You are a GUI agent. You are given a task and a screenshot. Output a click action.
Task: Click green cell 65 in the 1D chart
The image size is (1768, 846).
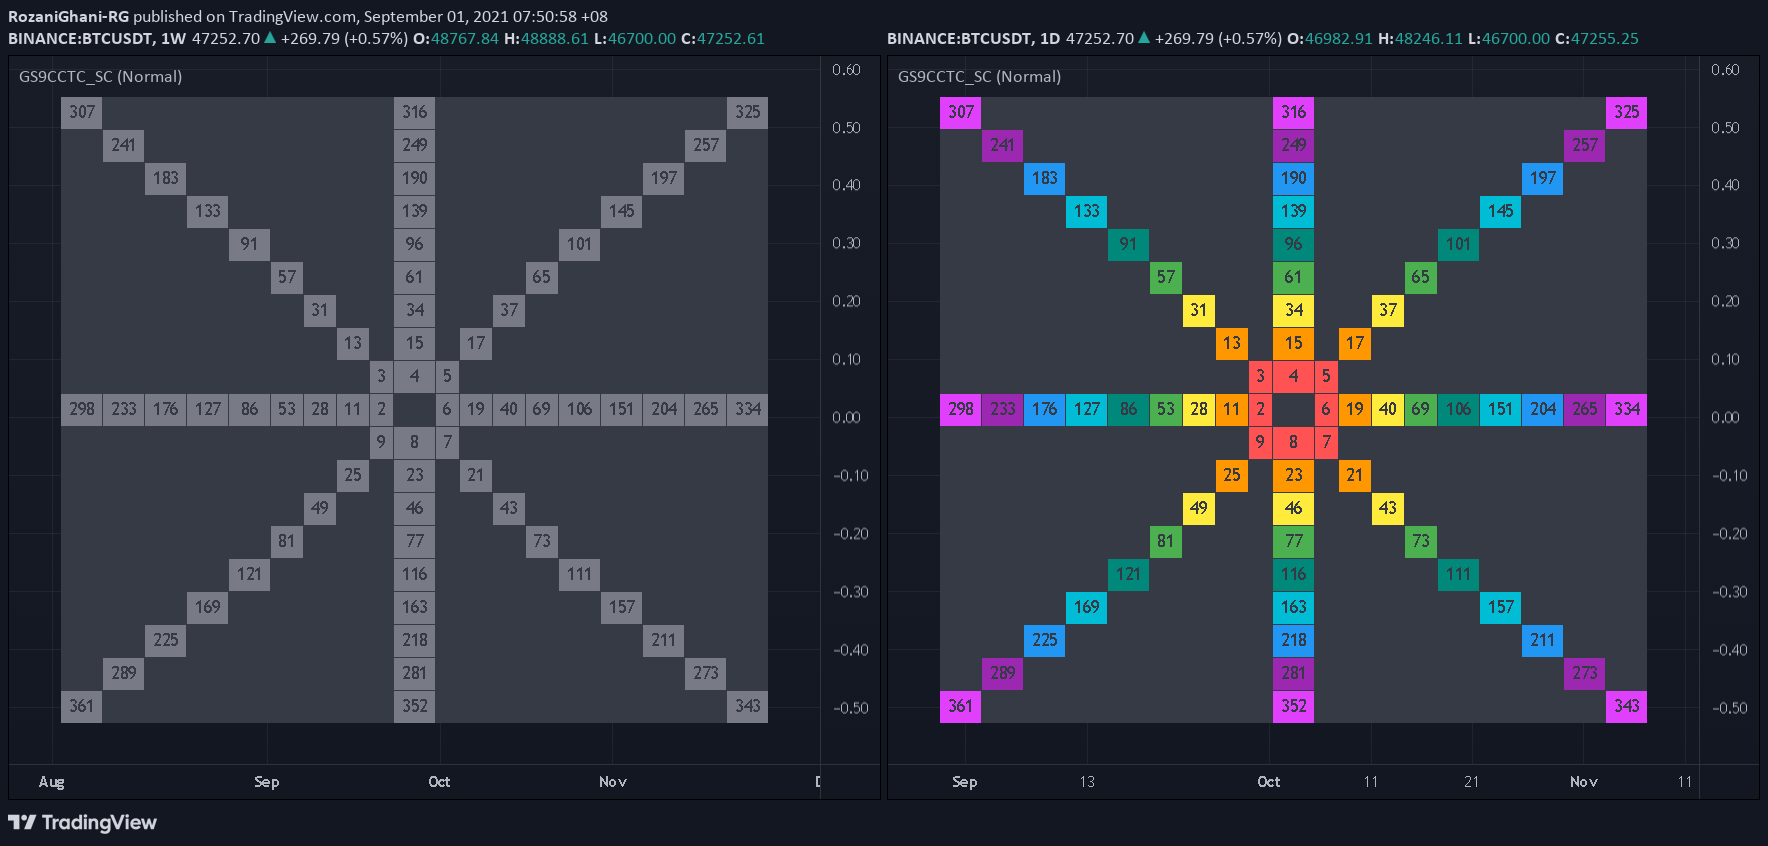click(1420, 277)
